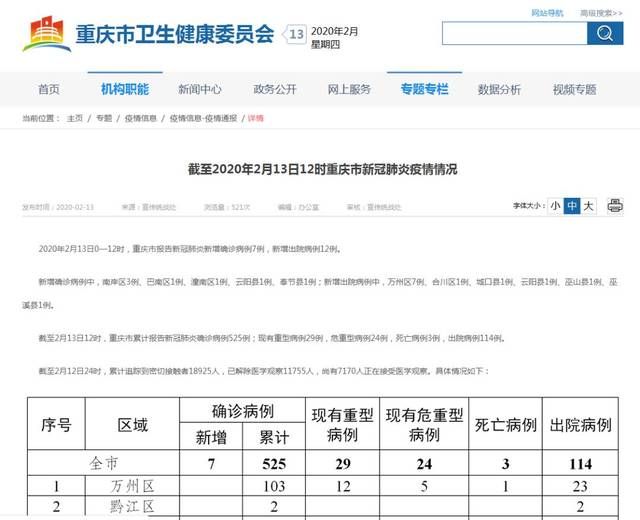The image size is (640, 520).
Task: Open the 数据分析 page
Action: point(499,89)
